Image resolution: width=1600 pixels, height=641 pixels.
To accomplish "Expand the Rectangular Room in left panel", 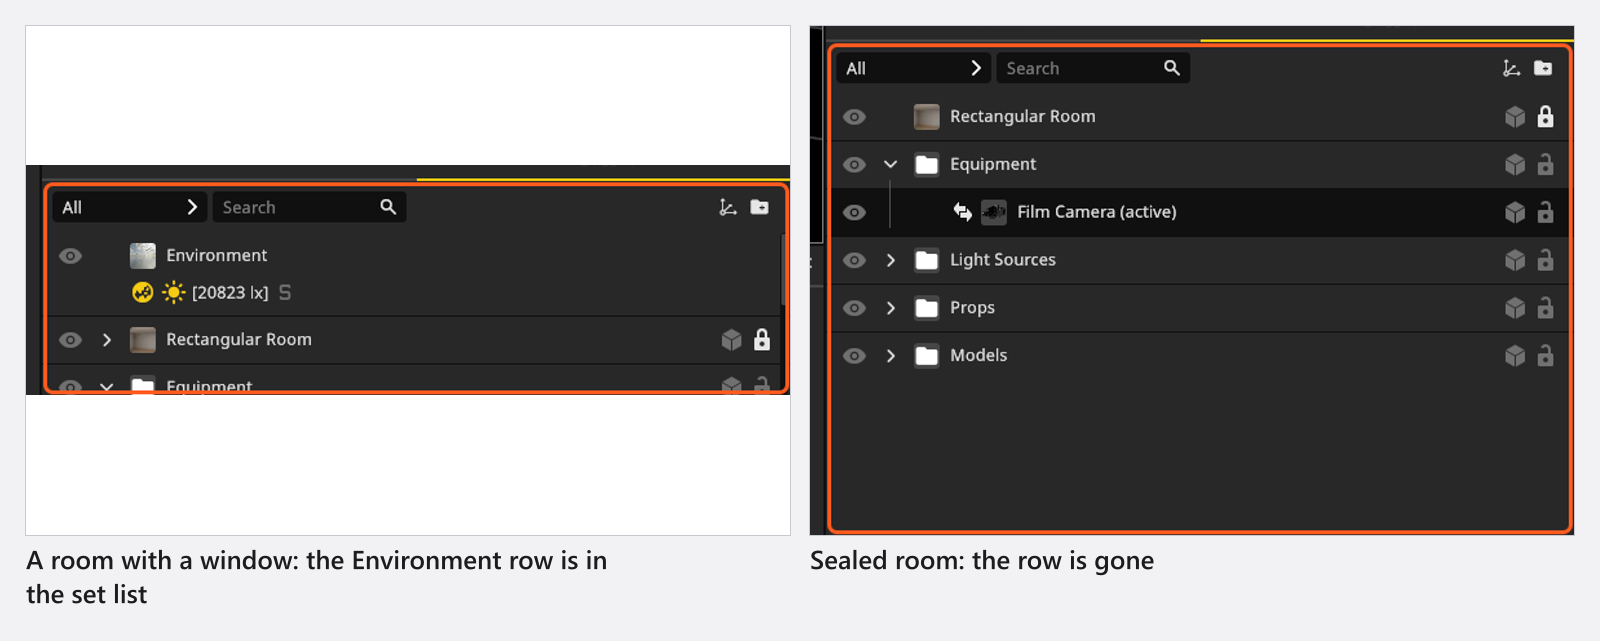I will coord(106,340).
